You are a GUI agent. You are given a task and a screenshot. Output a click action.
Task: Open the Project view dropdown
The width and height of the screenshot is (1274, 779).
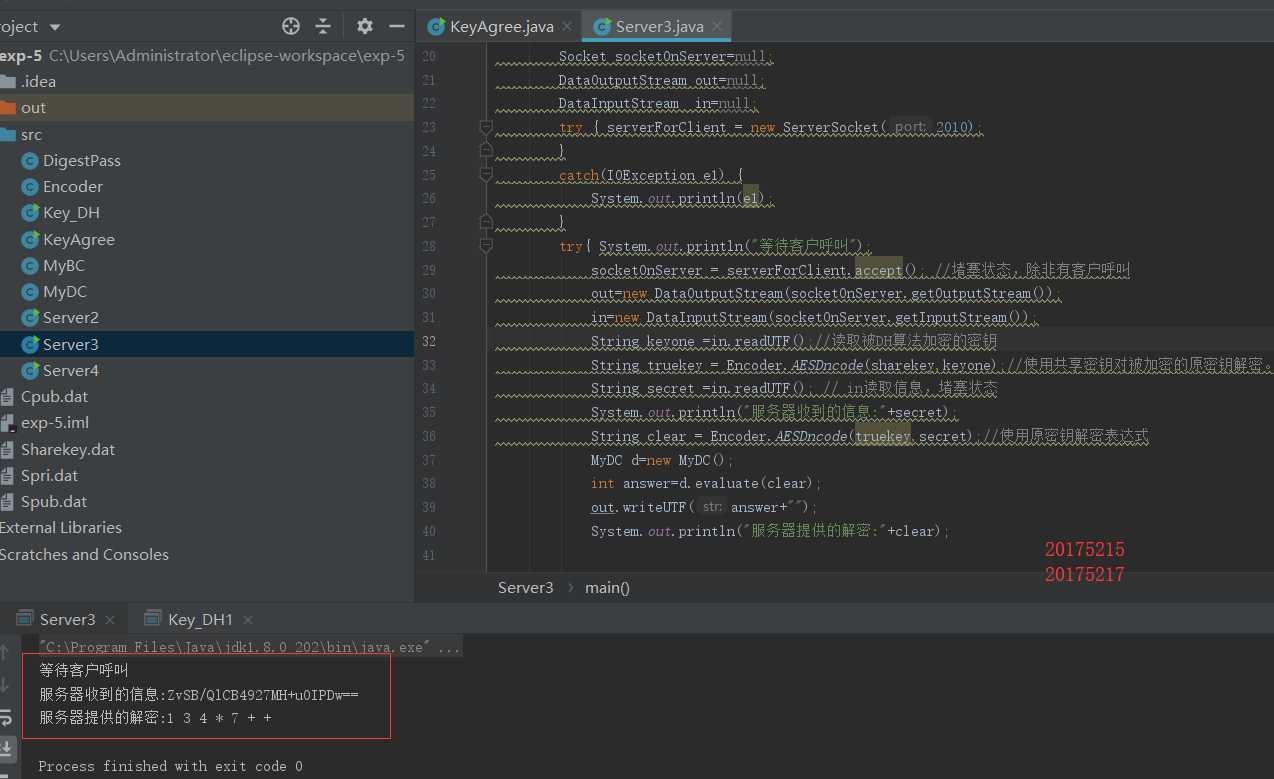54,27
